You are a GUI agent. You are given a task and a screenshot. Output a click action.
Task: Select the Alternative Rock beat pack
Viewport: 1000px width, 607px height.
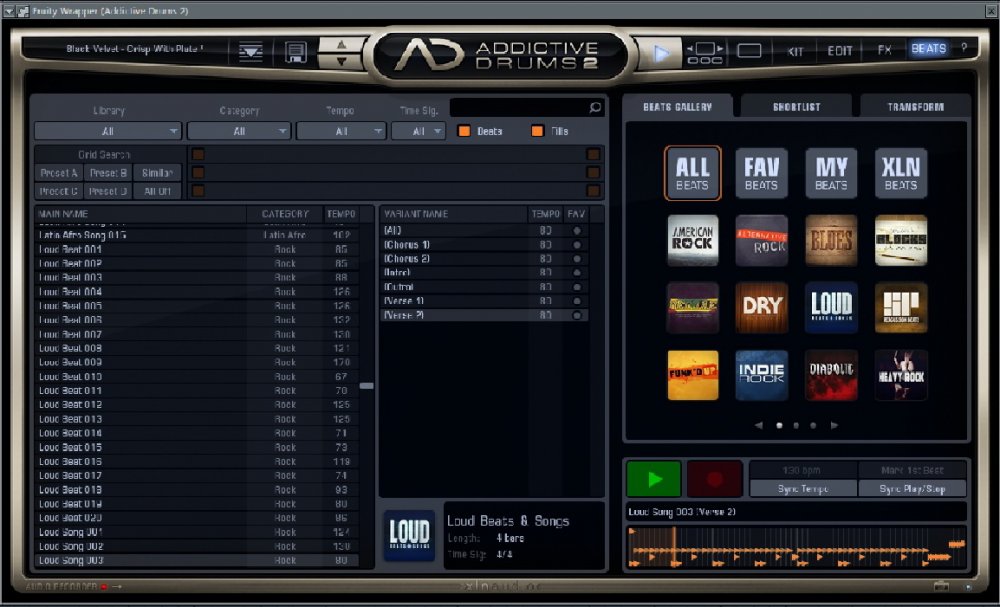761,240
